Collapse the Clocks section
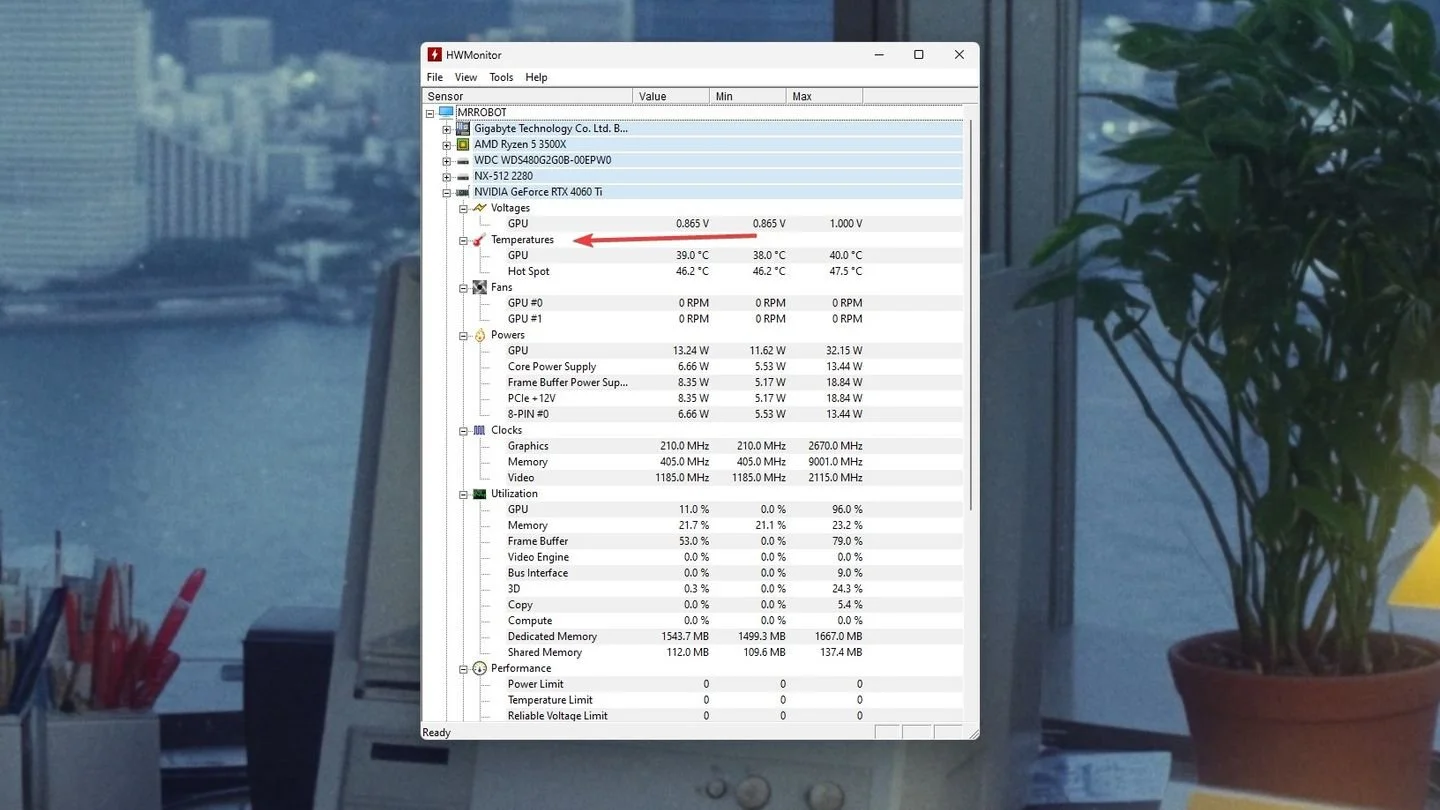This screenshot has width=1440, height=810. tap(464, 430)
